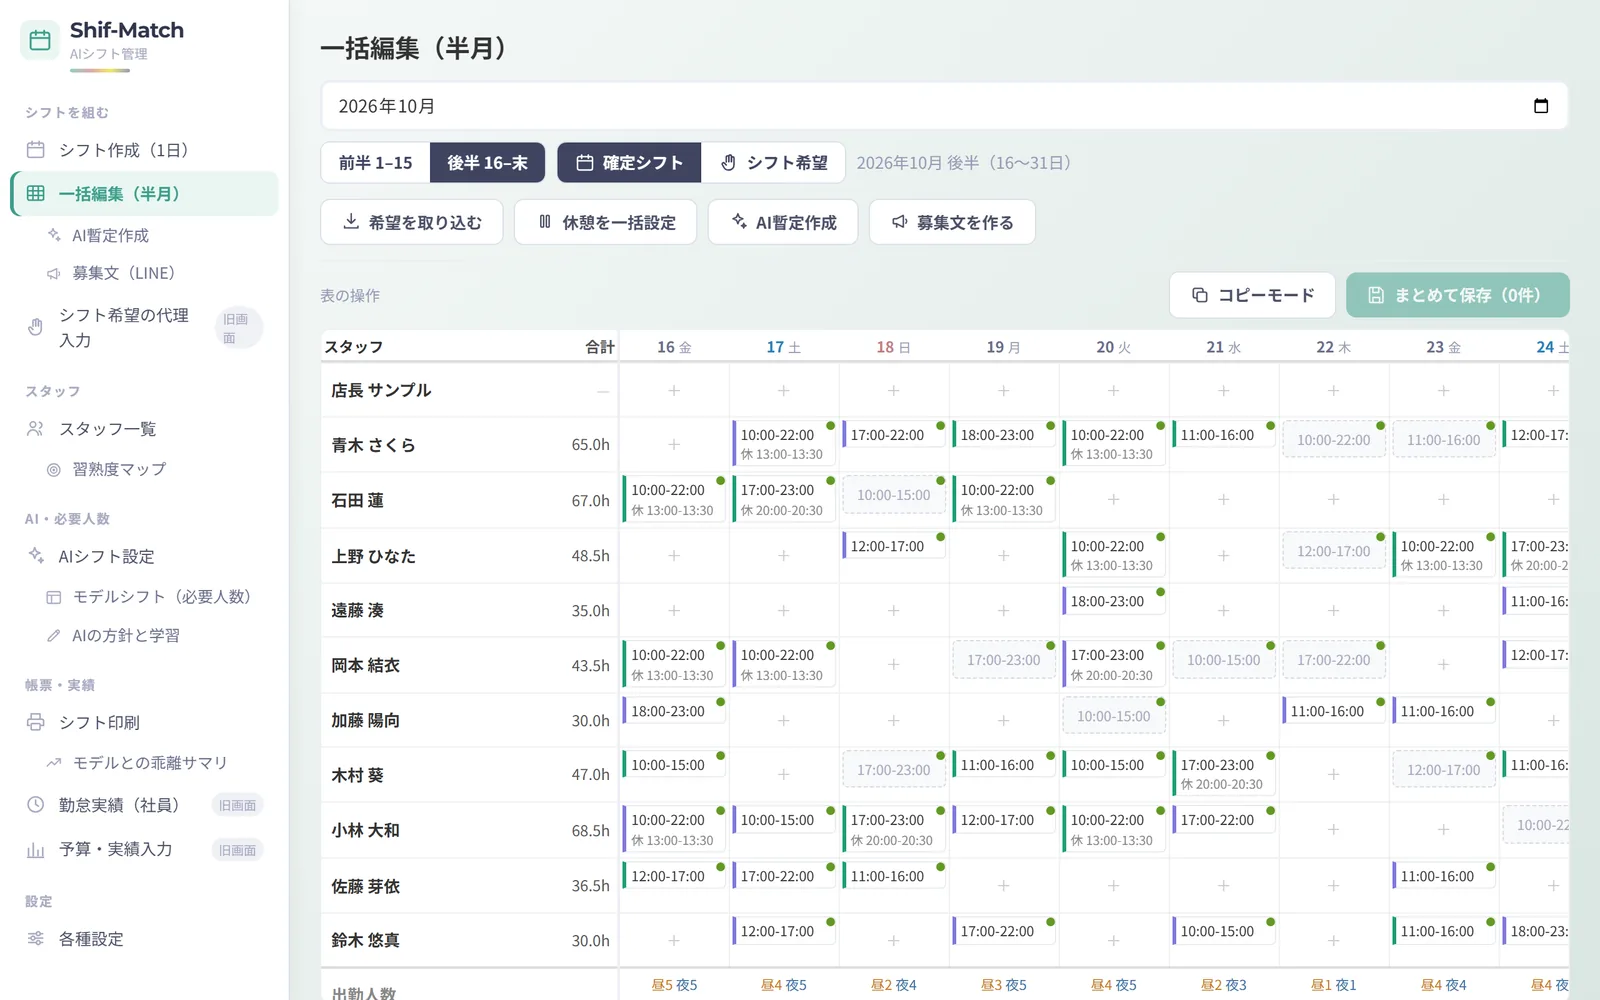Open シフト作成(1日) calendar icon in sidebar
The width and height of the screenshot is (1600, 1000).
coord(36,150)
